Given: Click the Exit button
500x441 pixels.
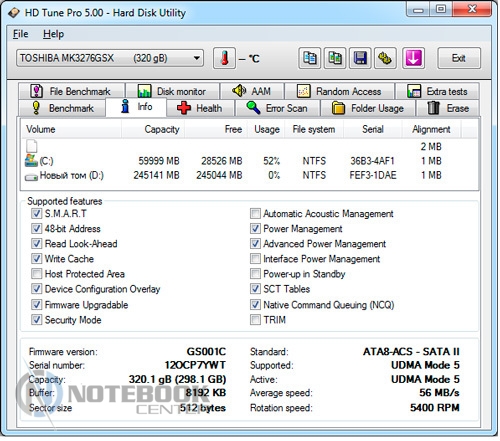Looking at the screenshot, I should 459,58.
